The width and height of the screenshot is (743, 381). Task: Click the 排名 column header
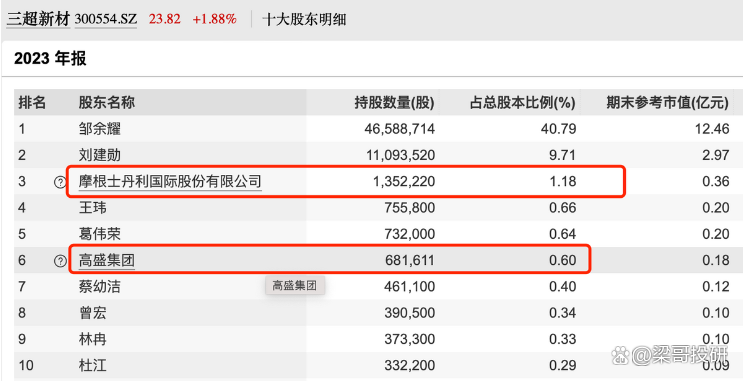pos(32,102)
